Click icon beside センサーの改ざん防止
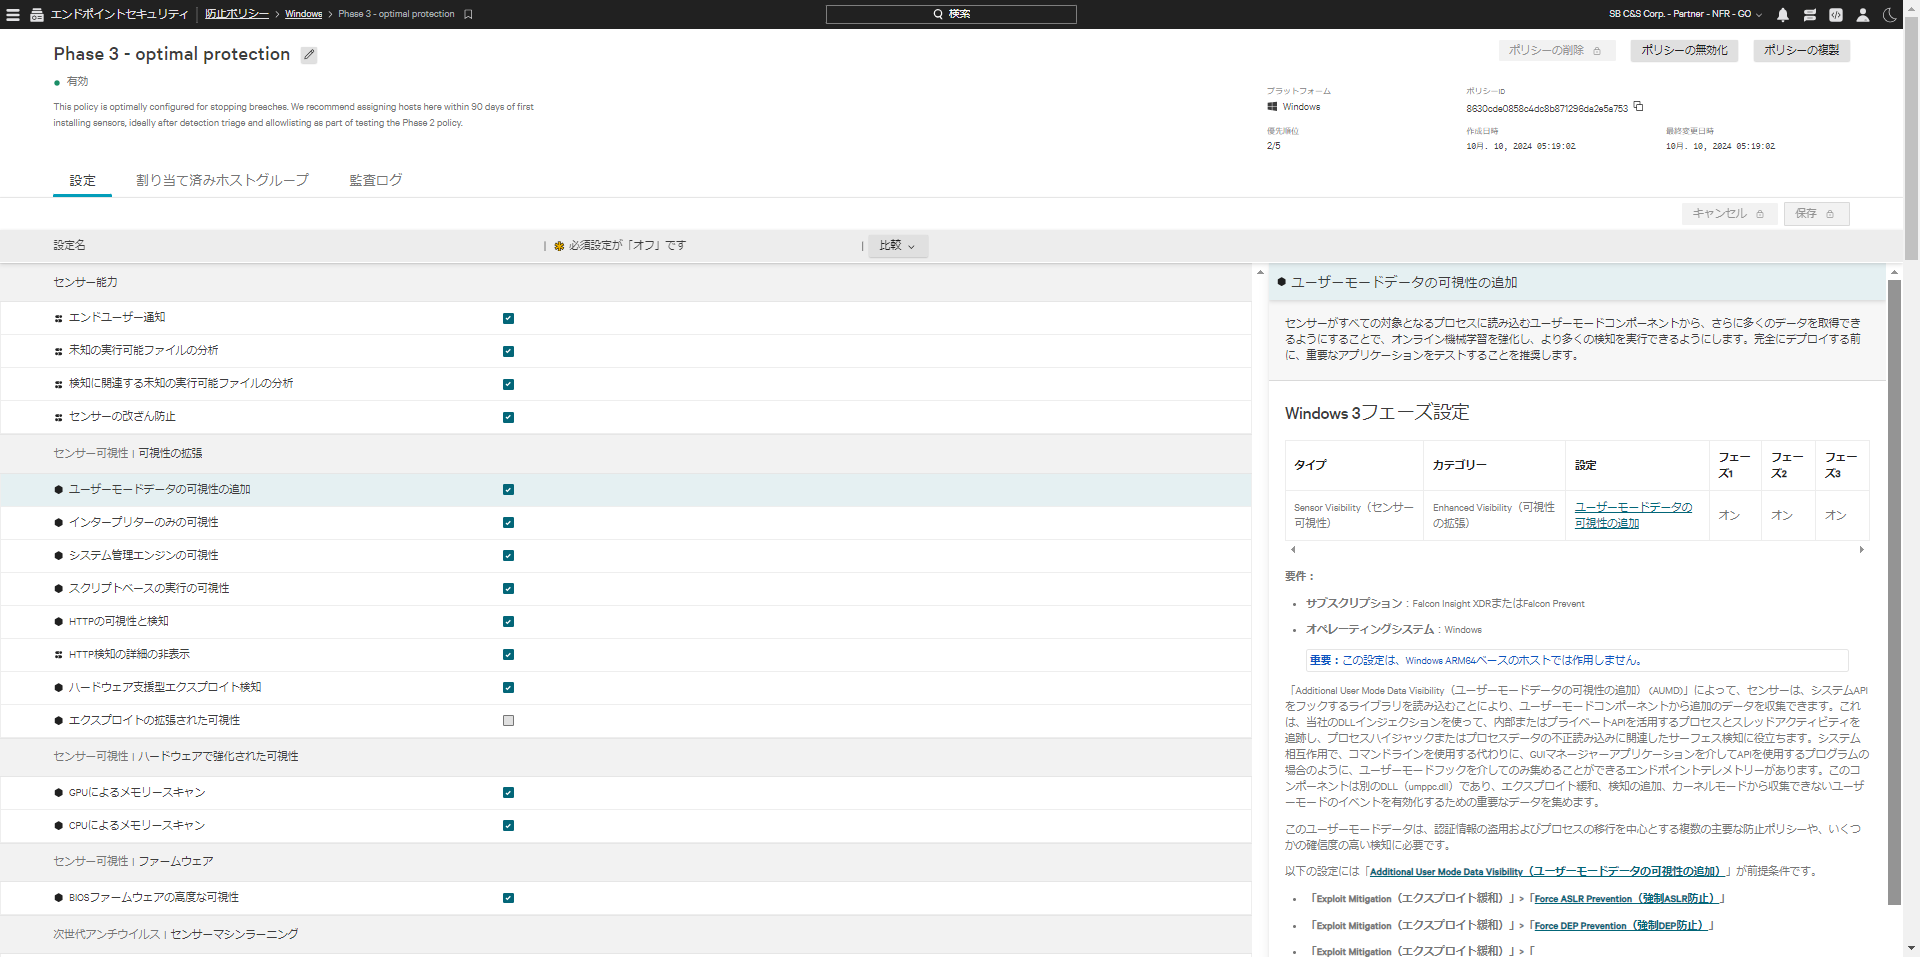 coord(59,418)
